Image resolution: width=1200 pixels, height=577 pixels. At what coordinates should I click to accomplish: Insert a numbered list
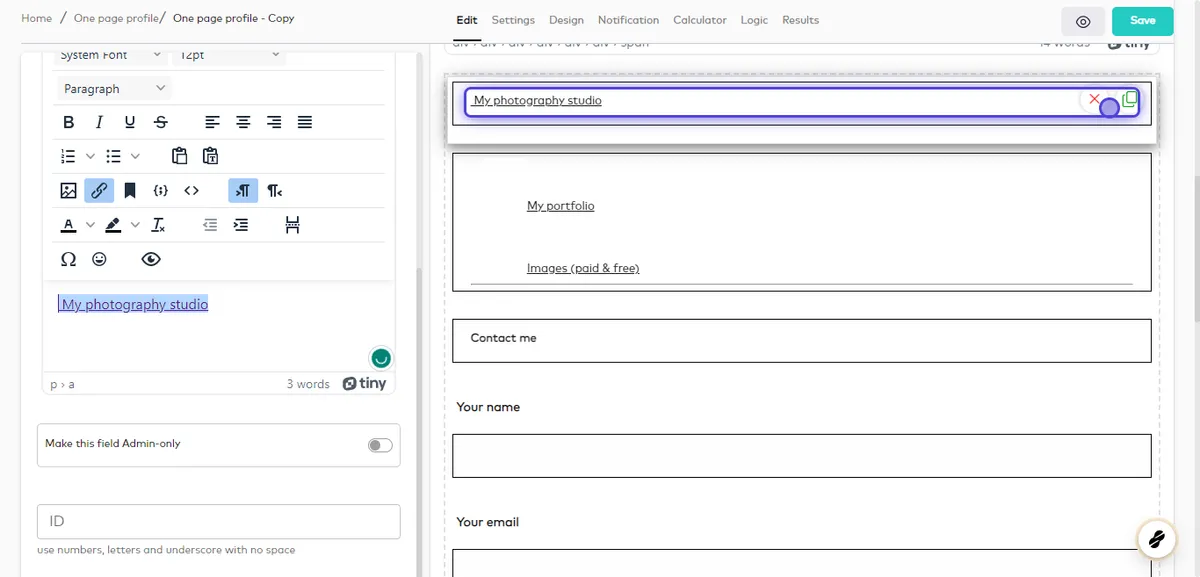(x=68, y=156)
